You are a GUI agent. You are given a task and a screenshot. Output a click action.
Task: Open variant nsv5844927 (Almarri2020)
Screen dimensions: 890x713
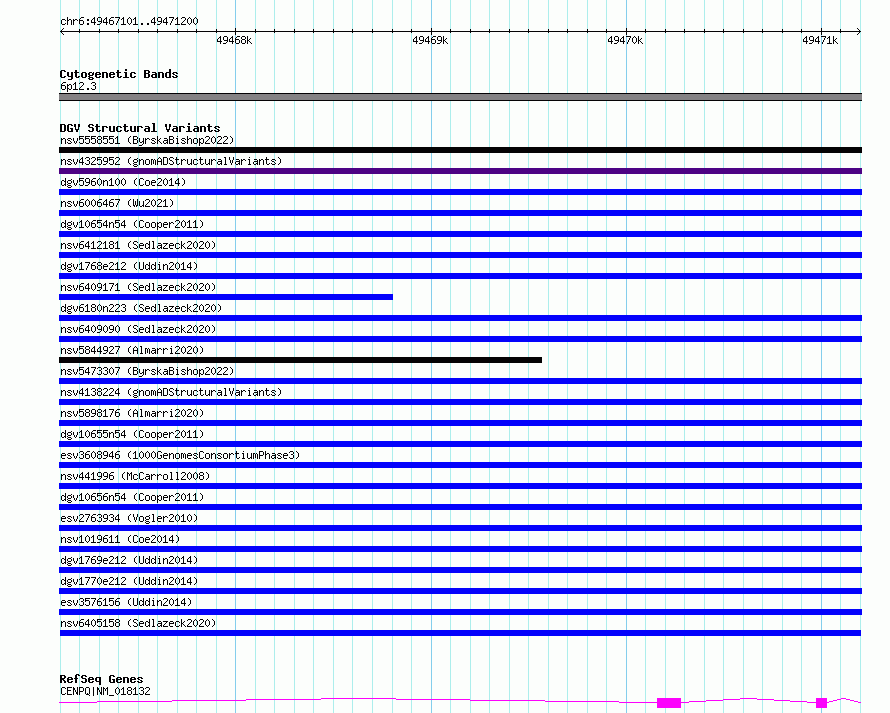(132, 350)
